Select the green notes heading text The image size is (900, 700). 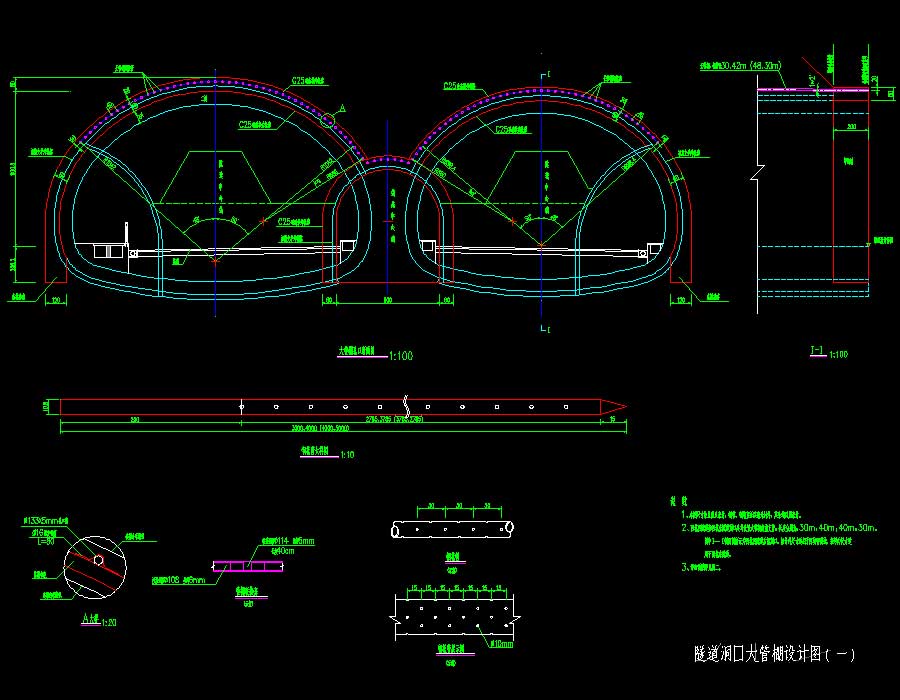point(678,500)
